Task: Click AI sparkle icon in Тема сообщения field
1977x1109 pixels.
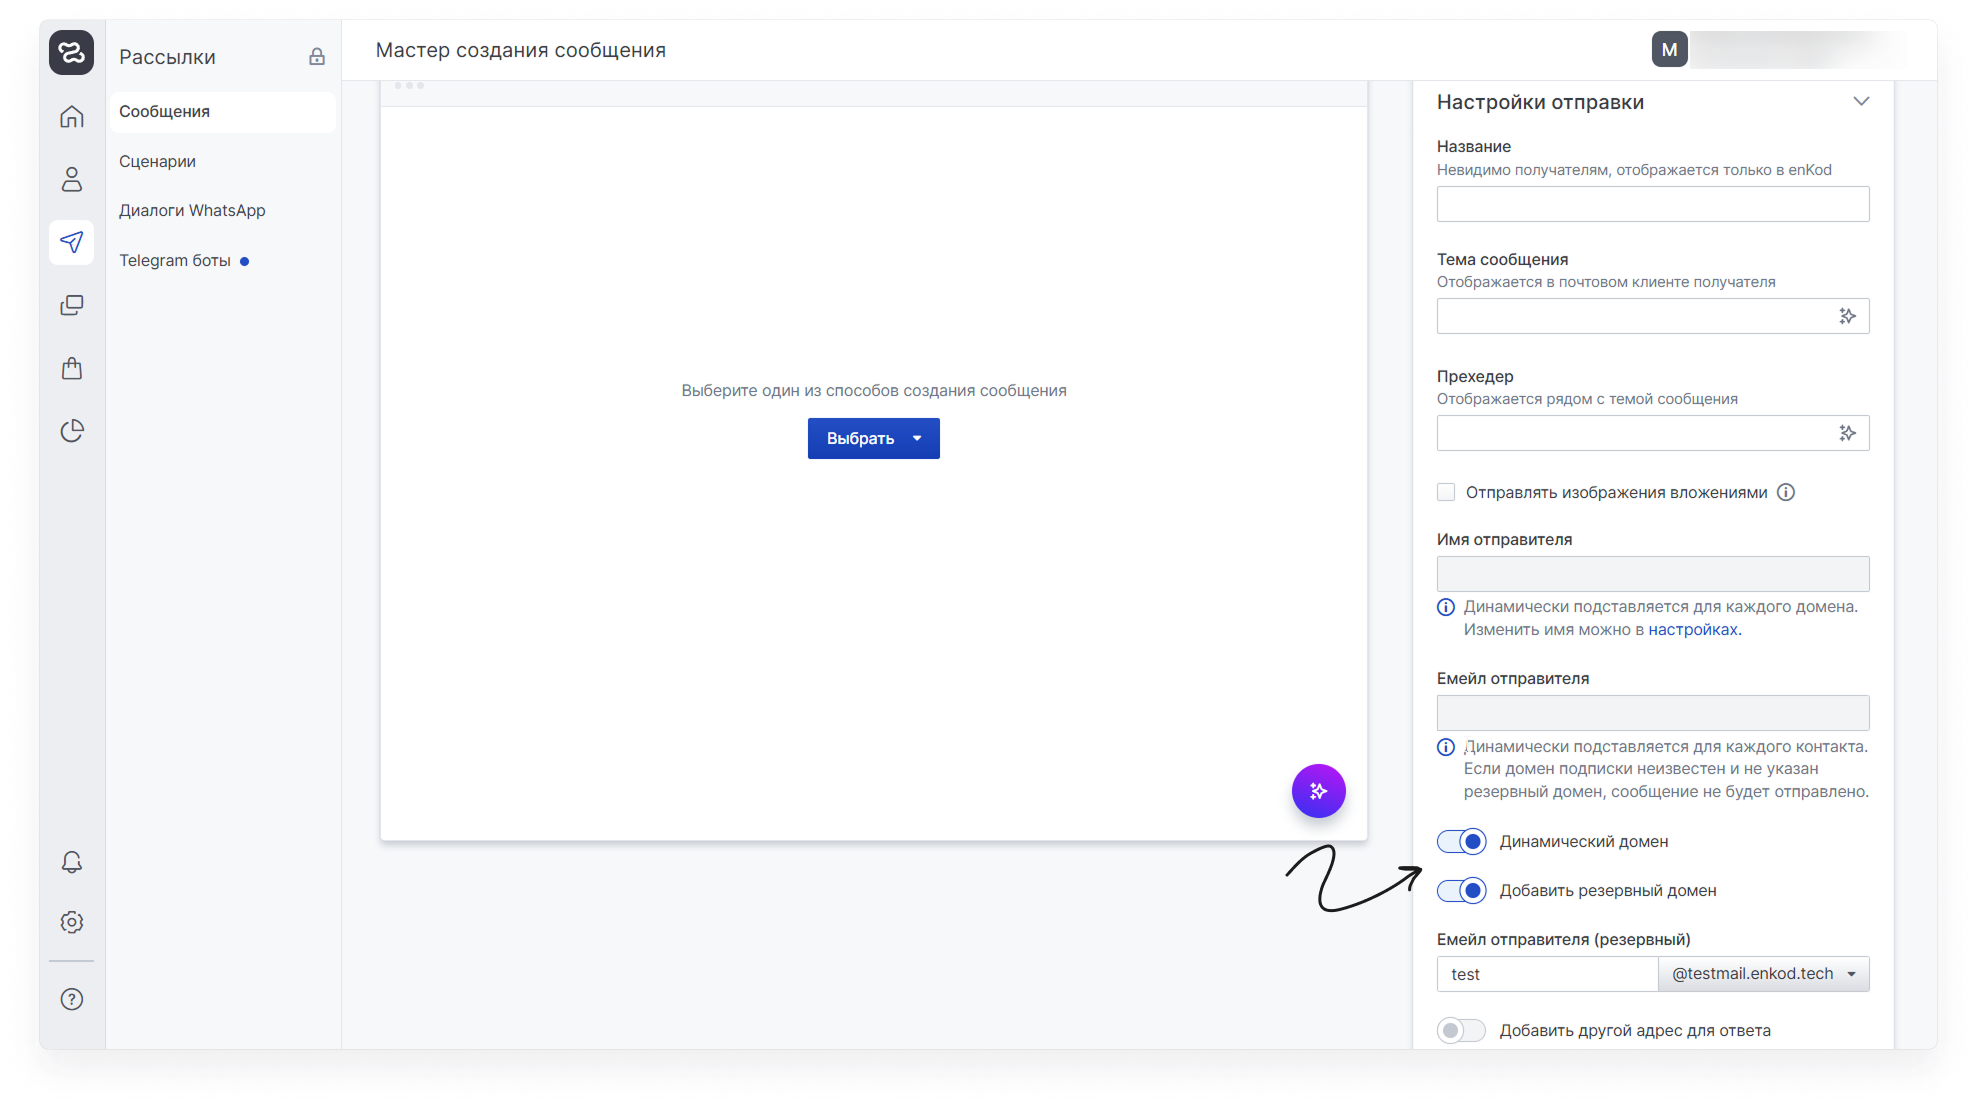Action: point(1847,316)
